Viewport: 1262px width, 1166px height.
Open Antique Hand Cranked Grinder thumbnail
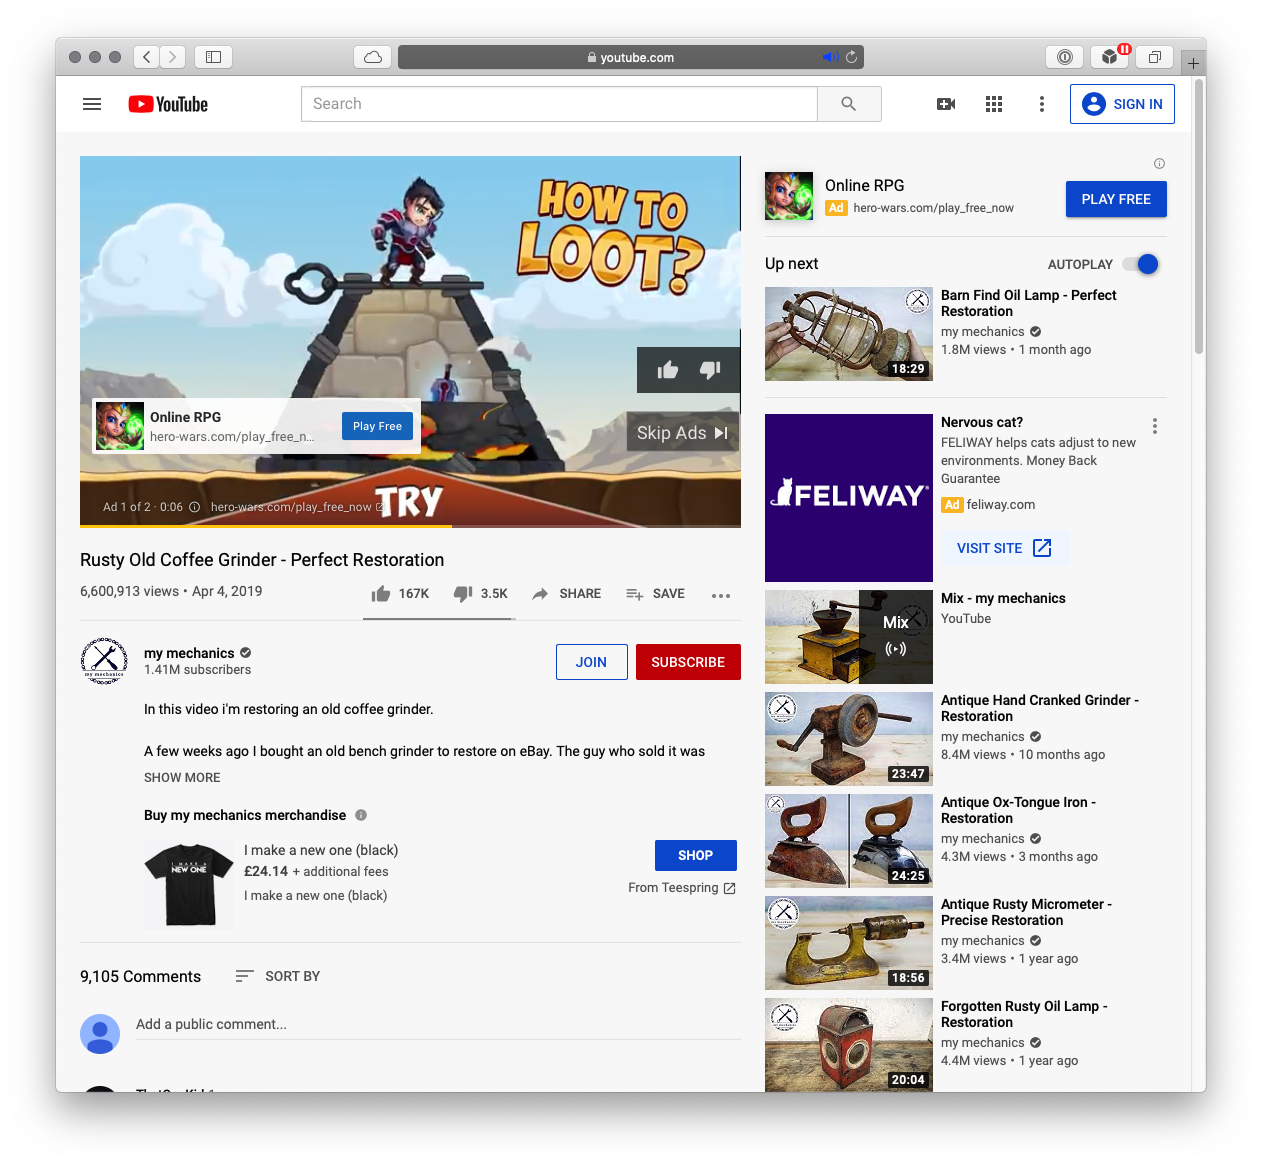(849, 739)
